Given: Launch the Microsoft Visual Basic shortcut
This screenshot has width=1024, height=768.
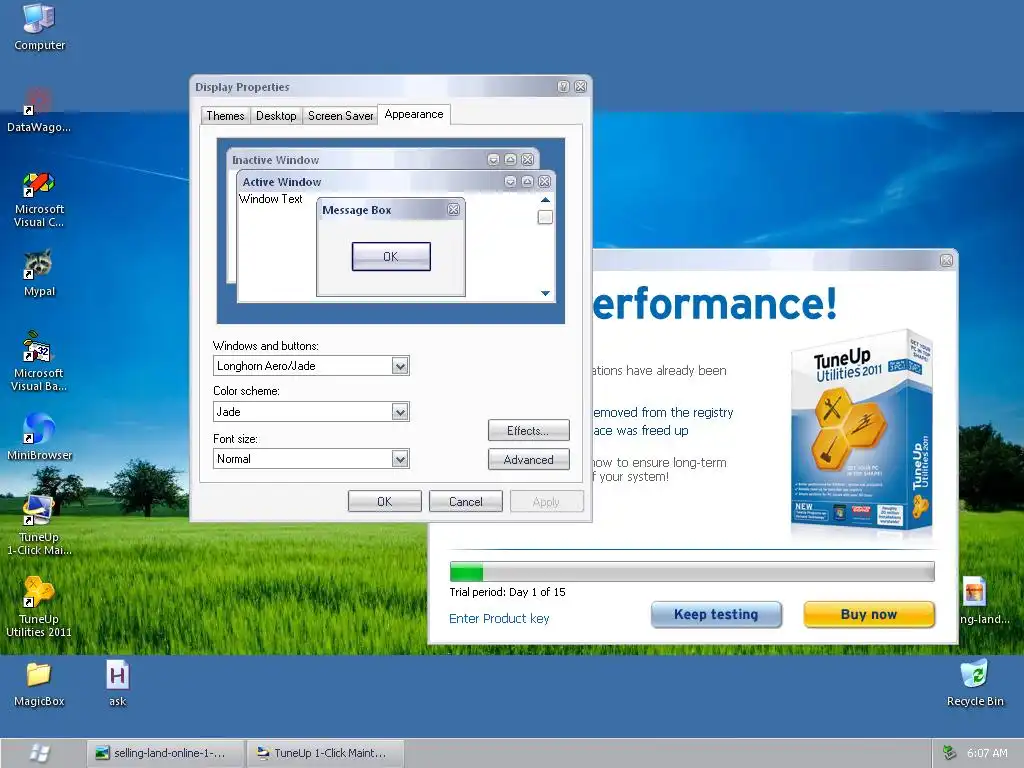Looking at the screenshot, I should point(39,361).
